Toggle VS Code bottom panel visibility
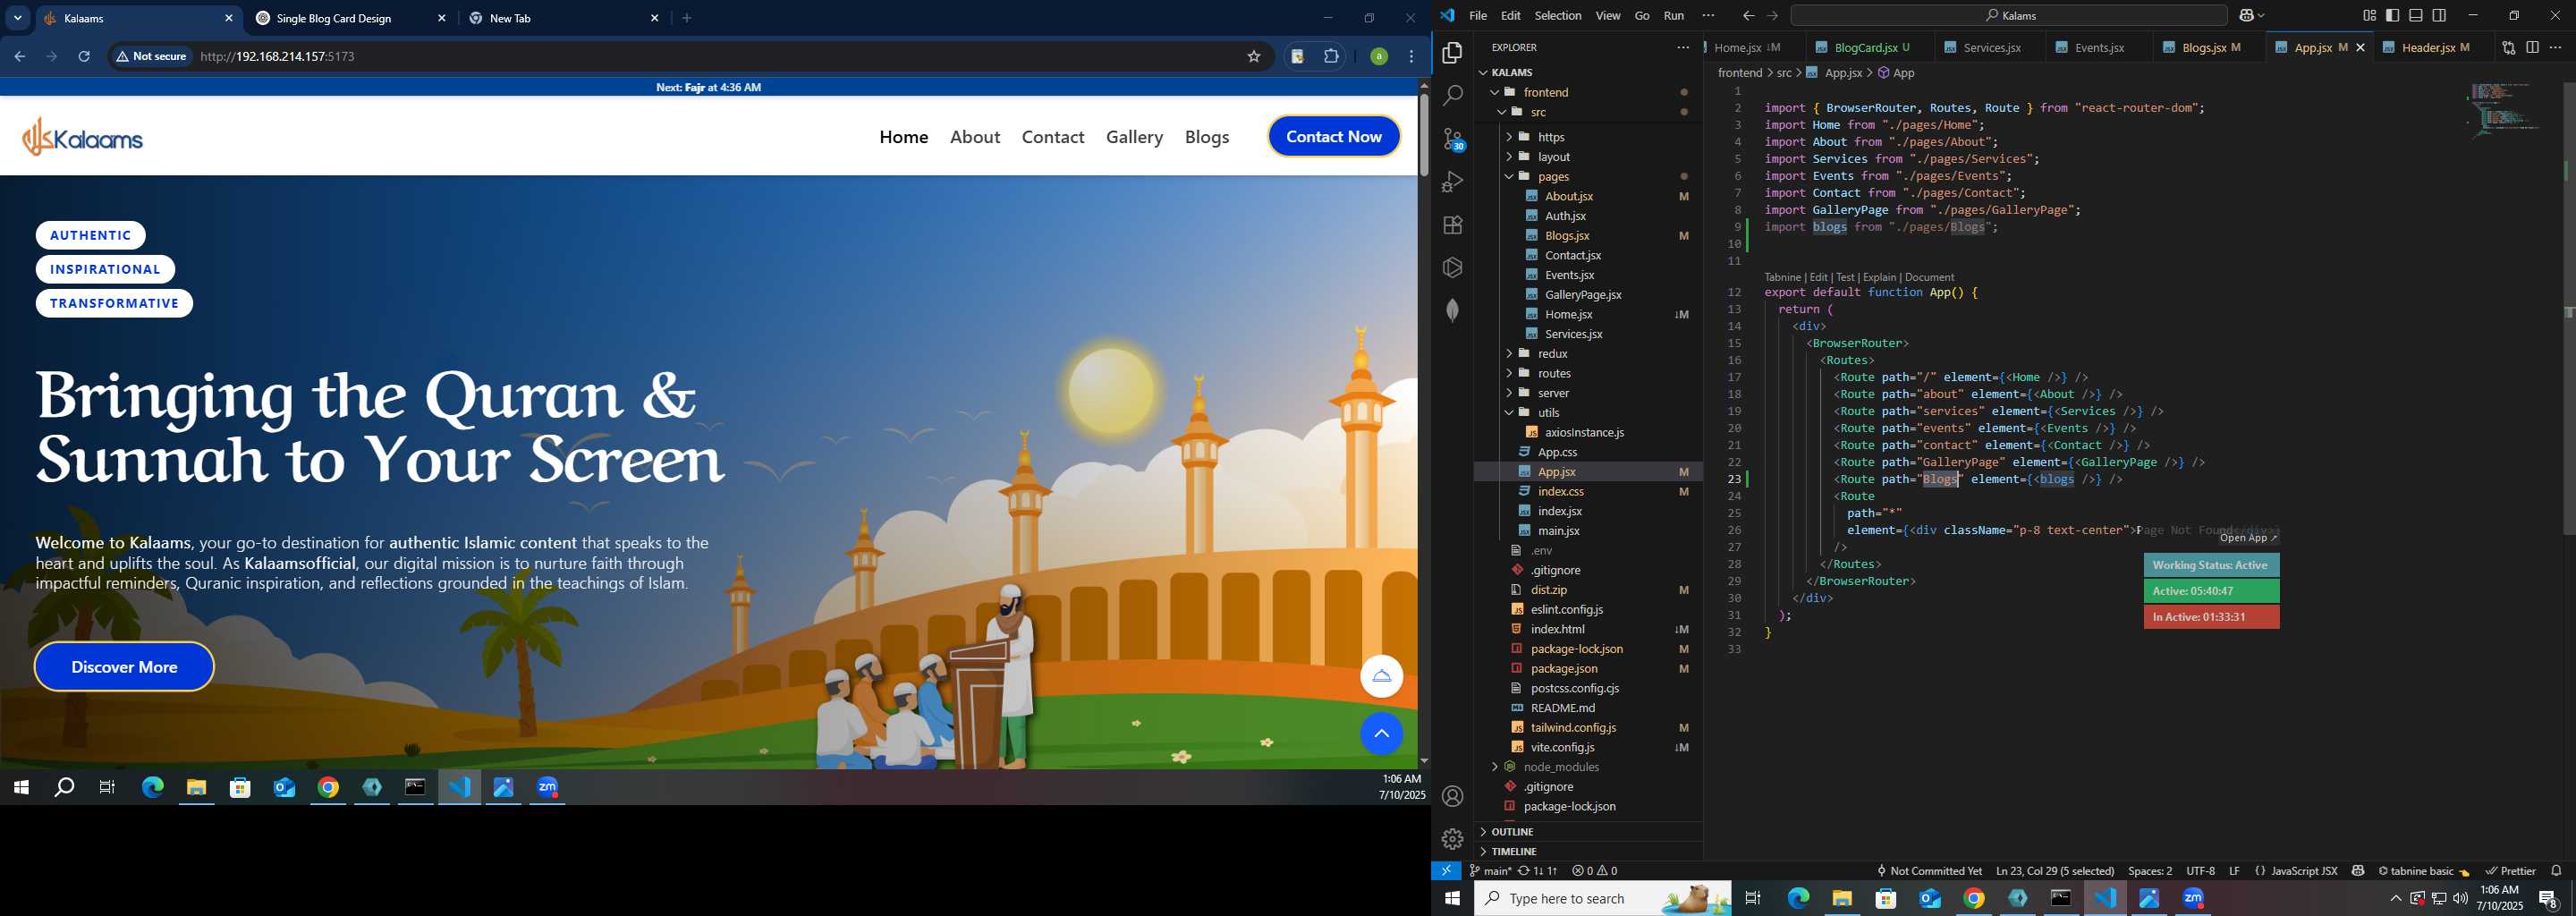 (x=2416, y=16)
